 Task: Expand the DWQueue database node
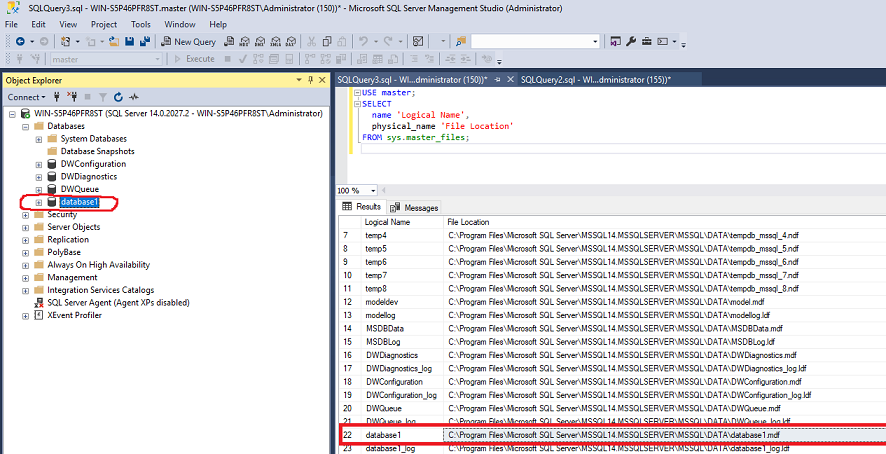pos(38,189)
